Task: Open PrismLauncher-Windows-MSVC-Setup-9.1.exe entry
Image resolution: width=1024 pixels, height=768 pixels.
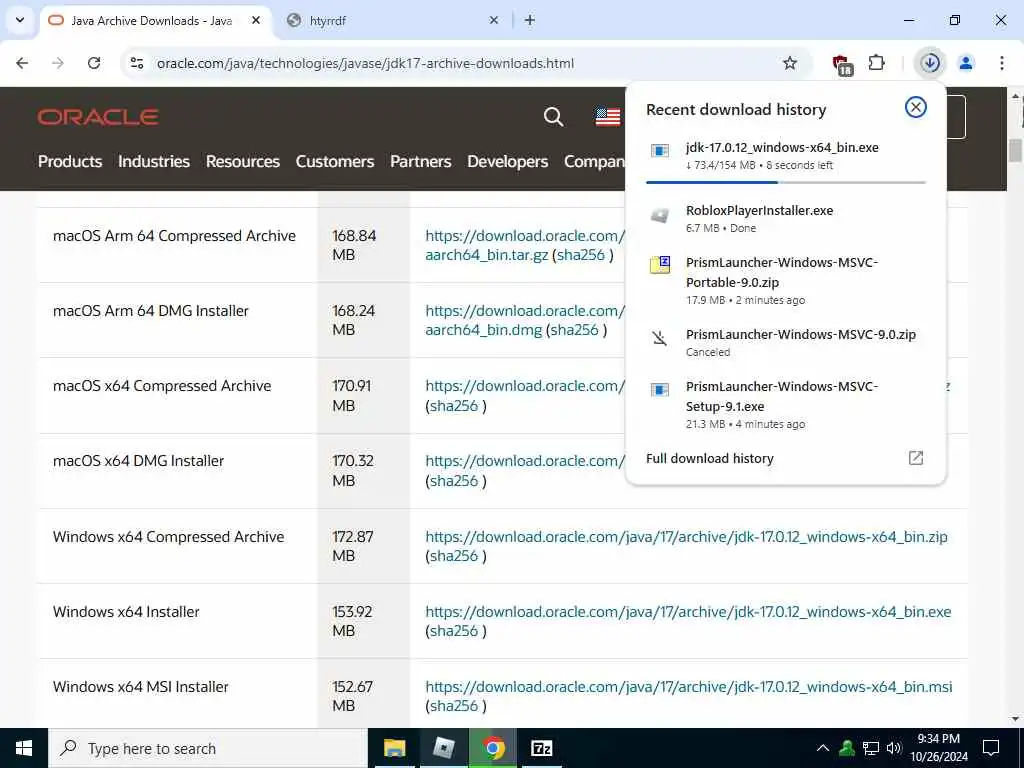Action: [x=786, y=404]
